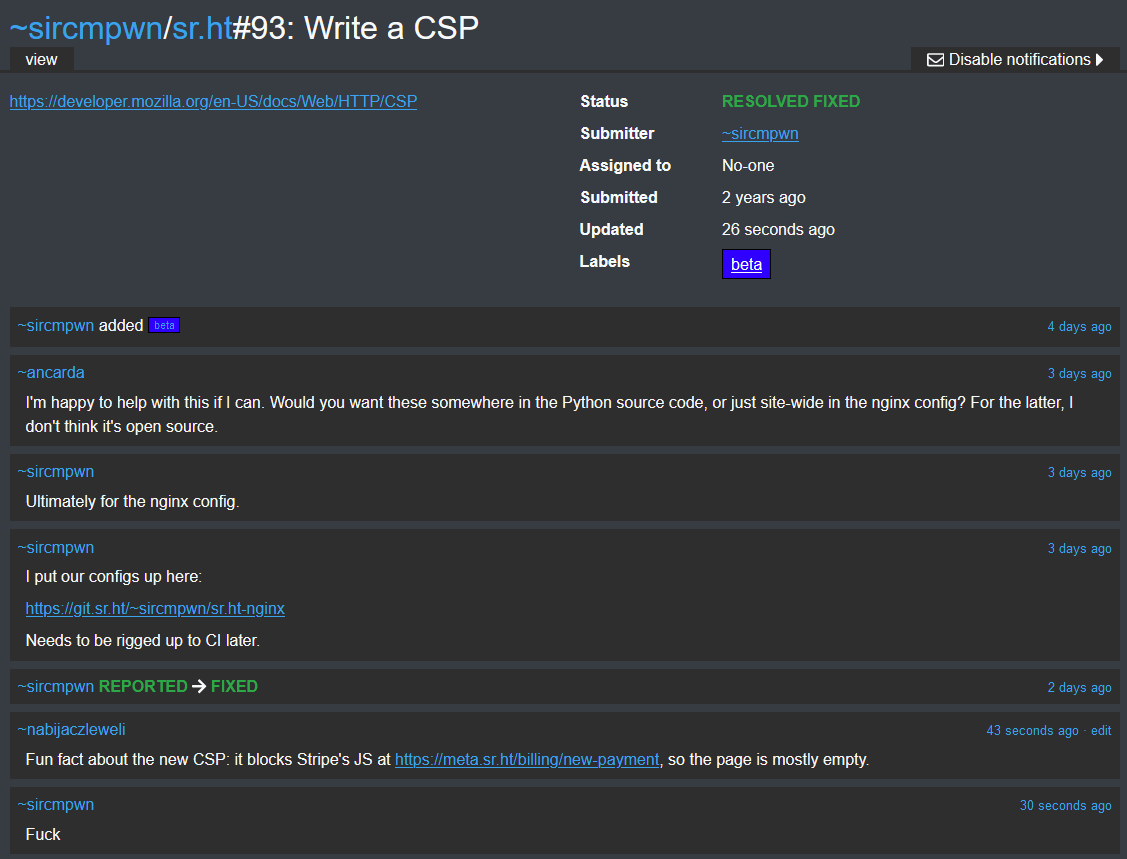1127x859 pixels.
Task: Expand the Disable notifications caret arrow
Action: coord(1100,60)
